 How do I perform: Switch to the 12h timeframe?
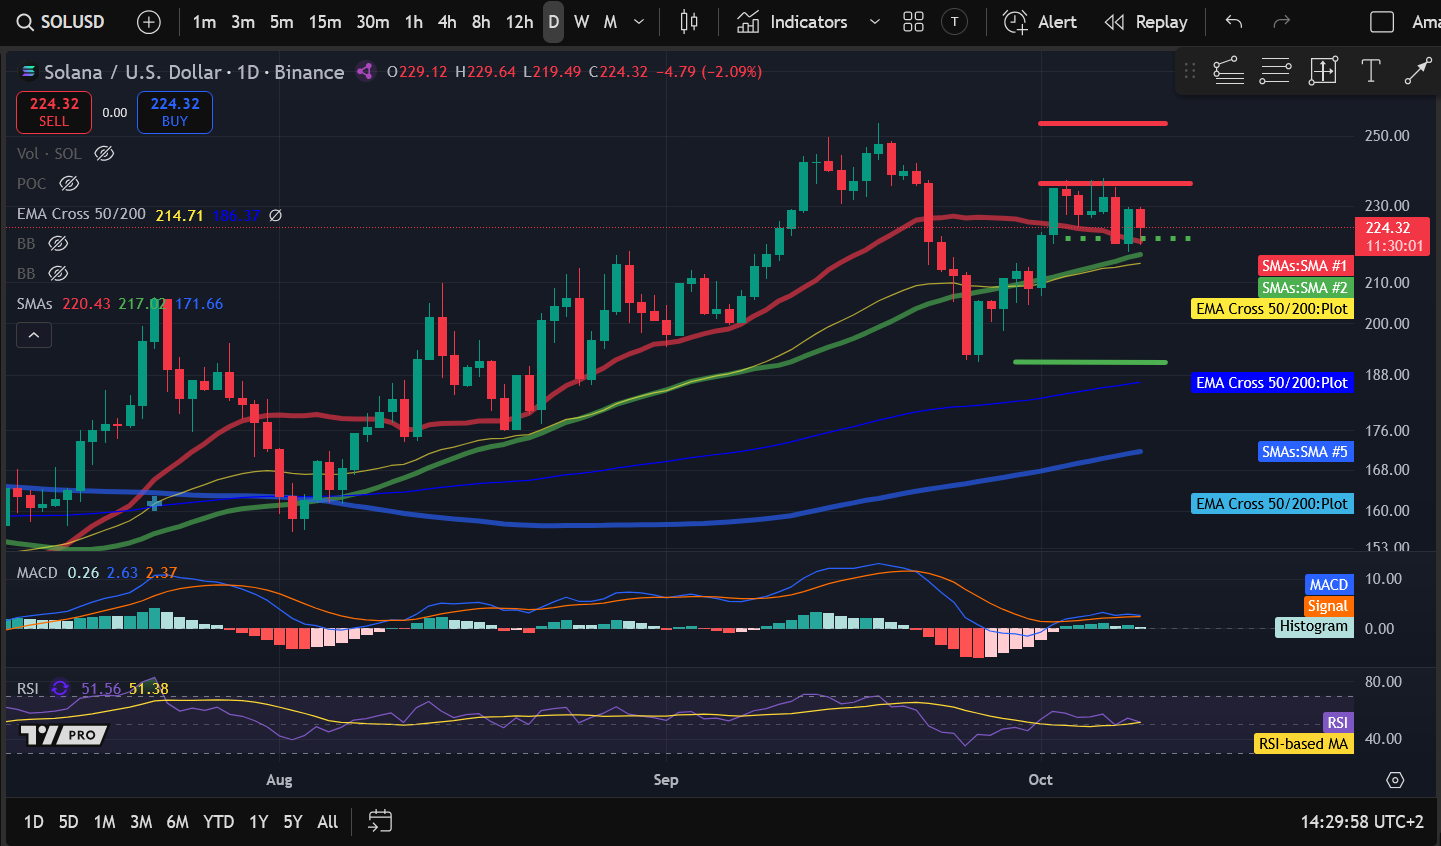click(519, 22)
